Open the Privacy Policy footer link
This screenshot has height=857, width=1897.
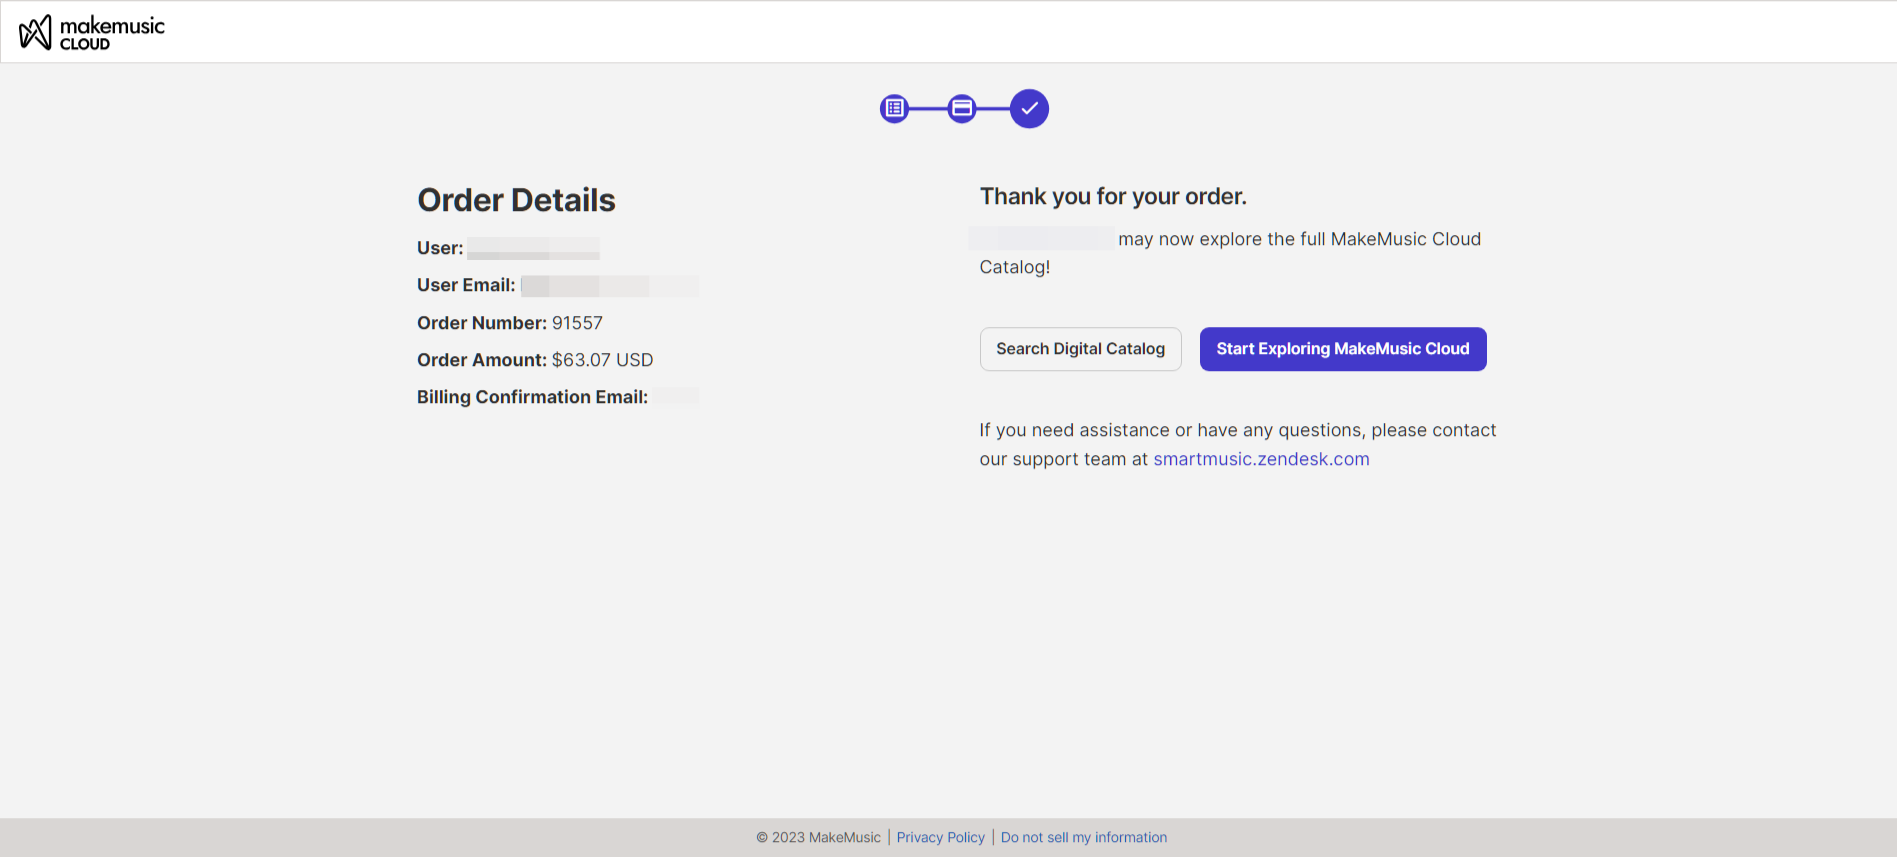click(x=940, y=837)
